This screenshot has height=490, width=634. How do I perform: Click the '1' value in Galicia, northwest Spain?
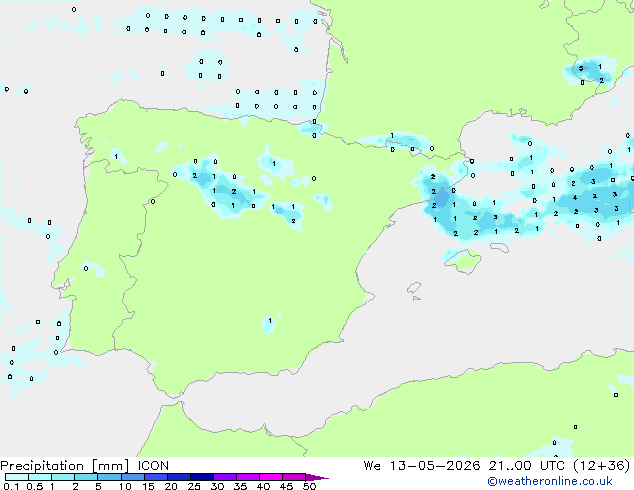116,156
